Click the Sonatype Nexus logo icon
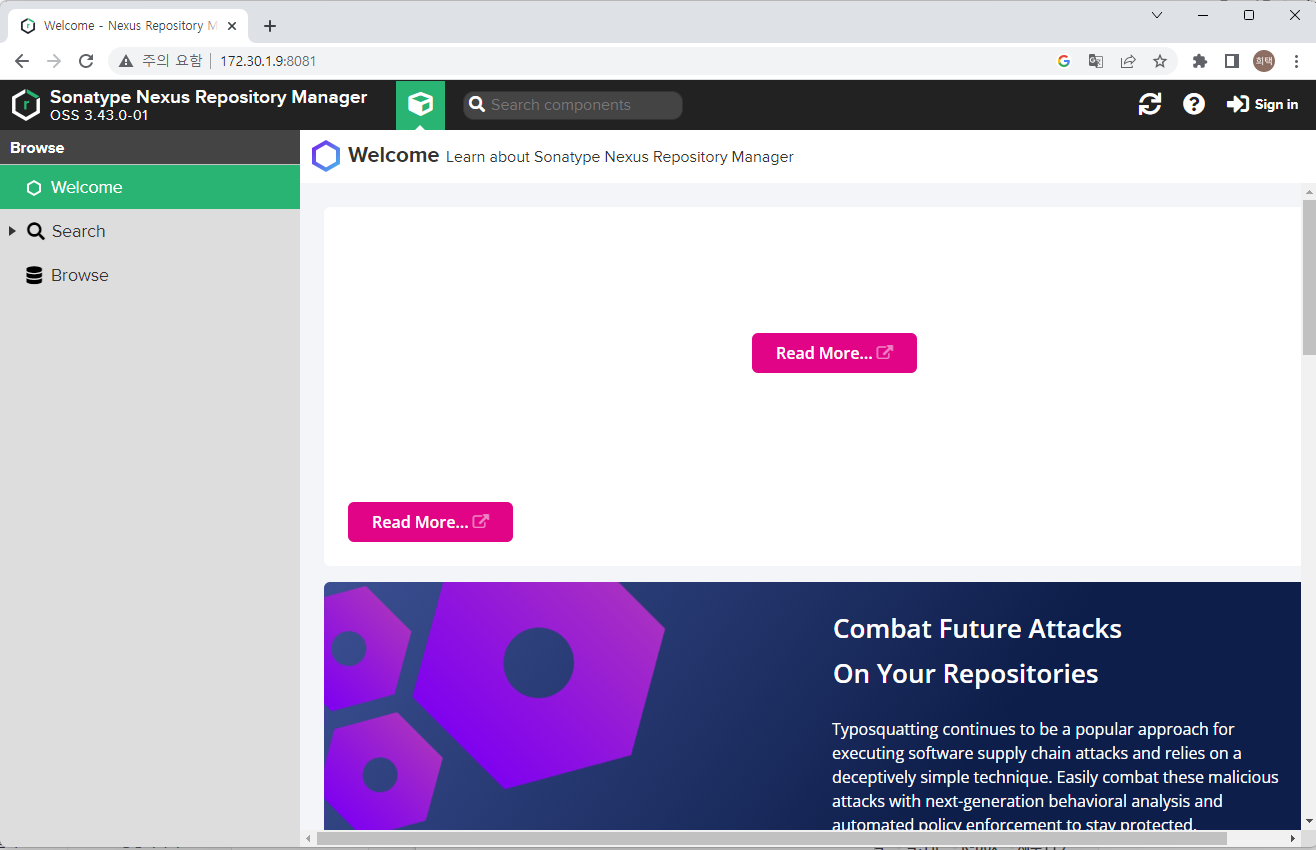The image size is (1316, 850). tap(26, 104)
